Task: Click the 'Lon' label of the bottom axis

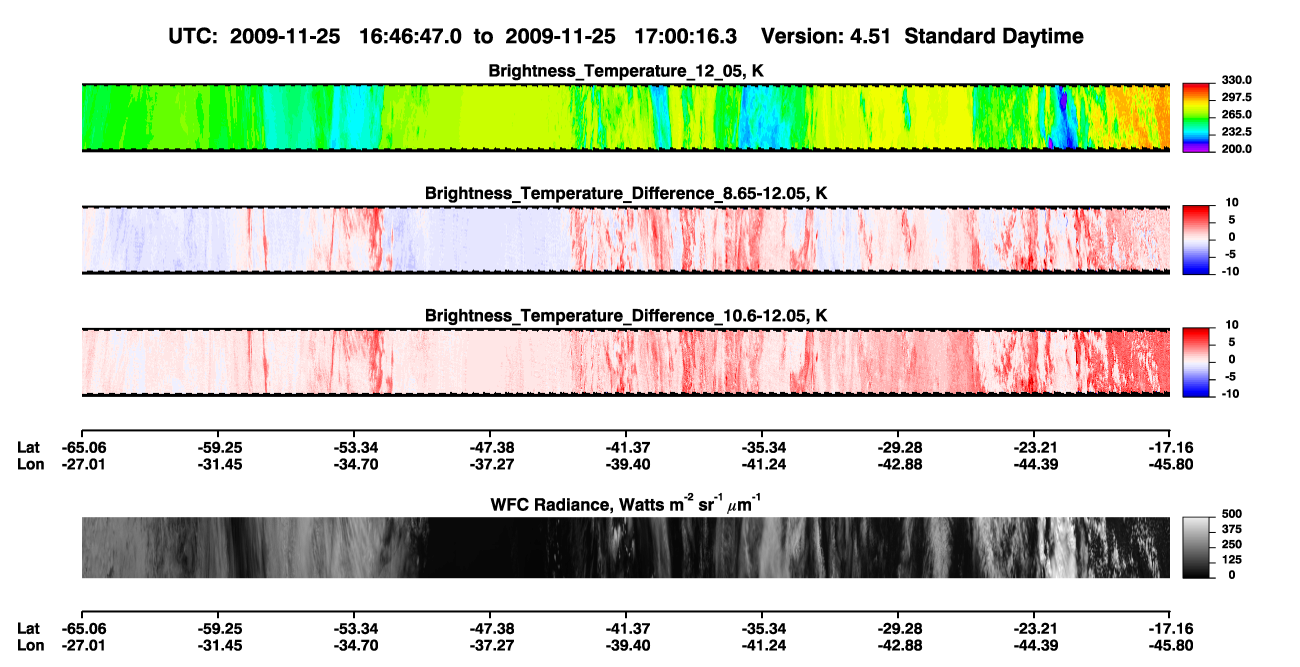Action: coord(31,646)
